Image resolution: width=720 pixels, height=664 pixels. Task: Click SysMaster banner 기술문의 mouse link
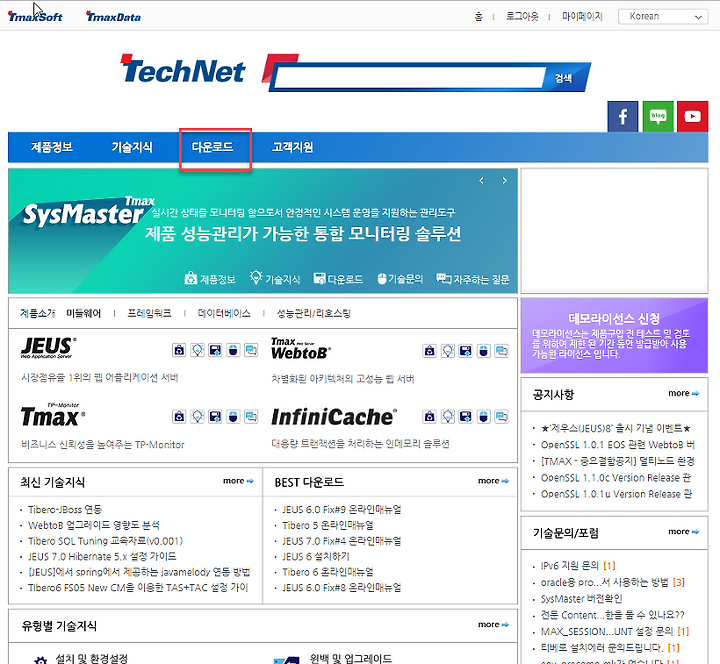[x=399, y=278]
